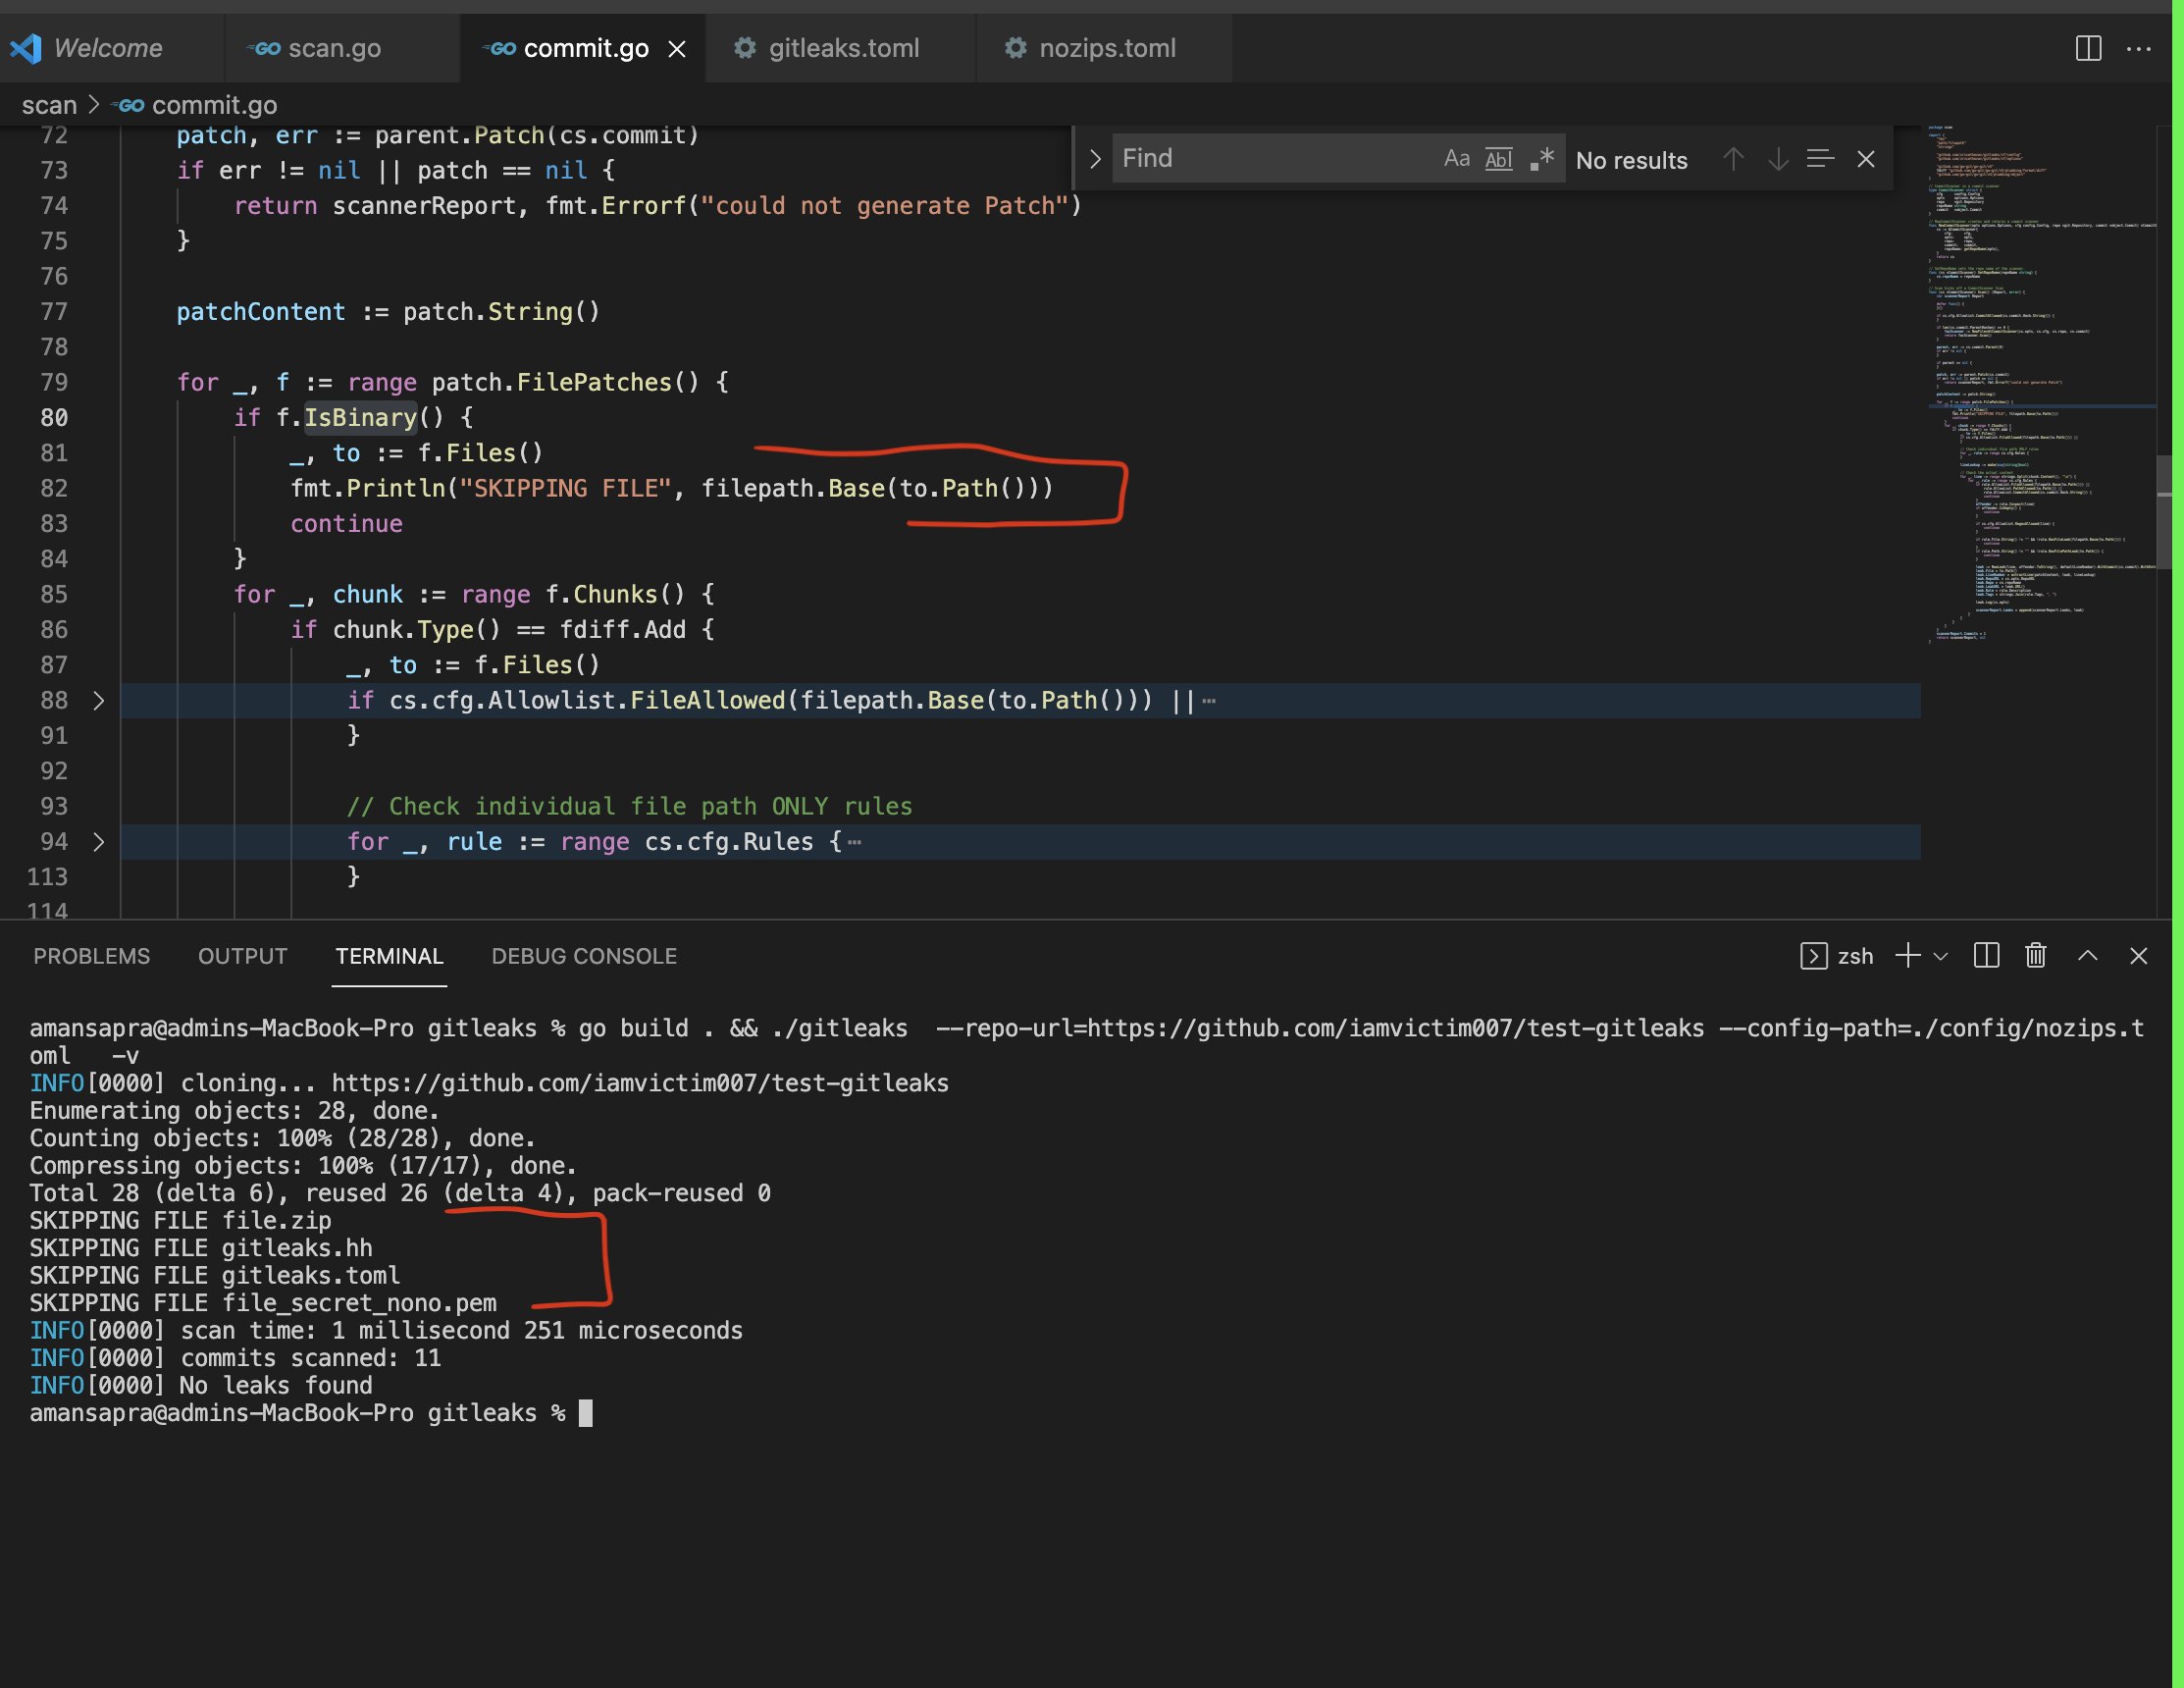Screen dimensions: 2184x1688
Task: Open more editor actions via ellipsis icon
Action: pyautogui.click(x=2139, y=49)
